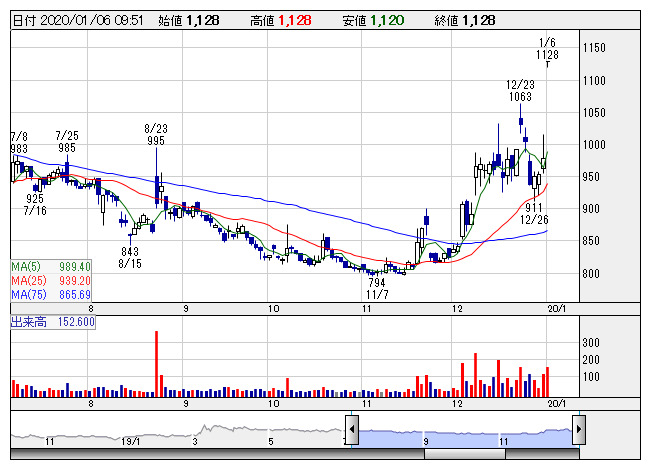
Task: Click the 始値 1,128 opening price
Action: (x=189, y=20)
